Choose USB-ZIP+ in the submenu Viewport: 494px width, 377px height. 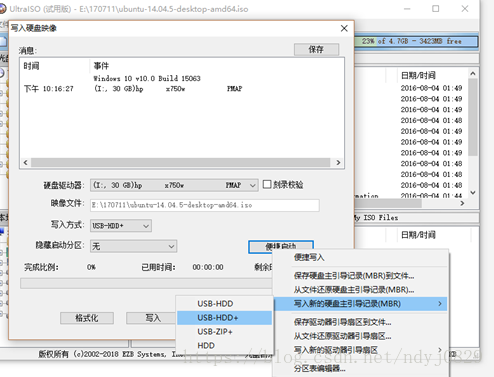[x=224, y=332]
